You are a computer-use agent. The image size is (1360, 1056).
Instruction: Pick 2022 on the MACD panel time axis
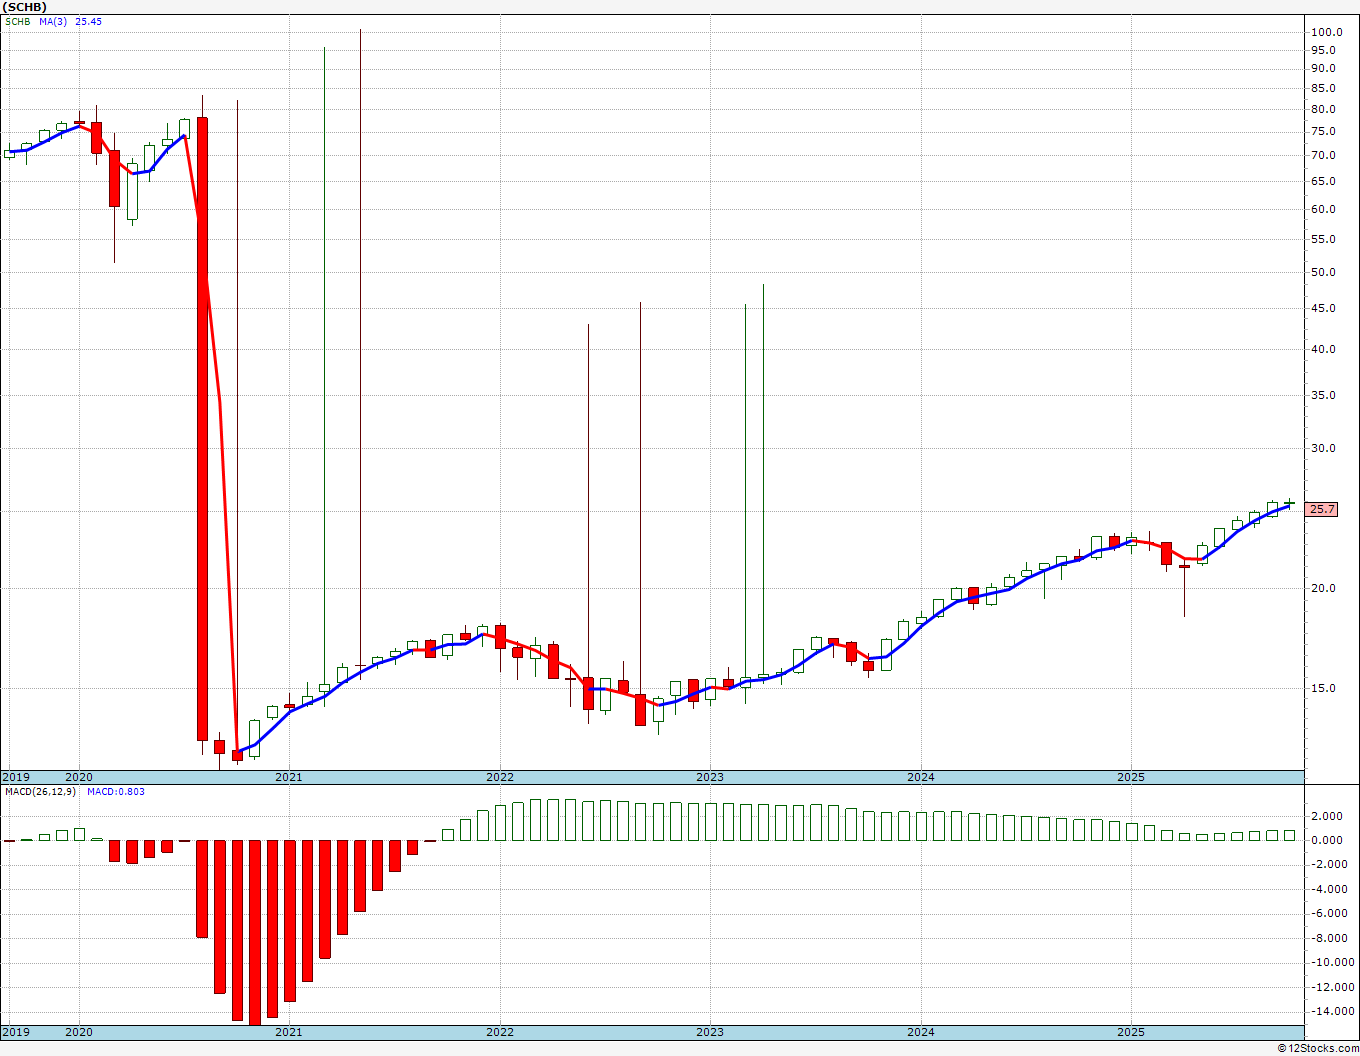click(499, 1032)
